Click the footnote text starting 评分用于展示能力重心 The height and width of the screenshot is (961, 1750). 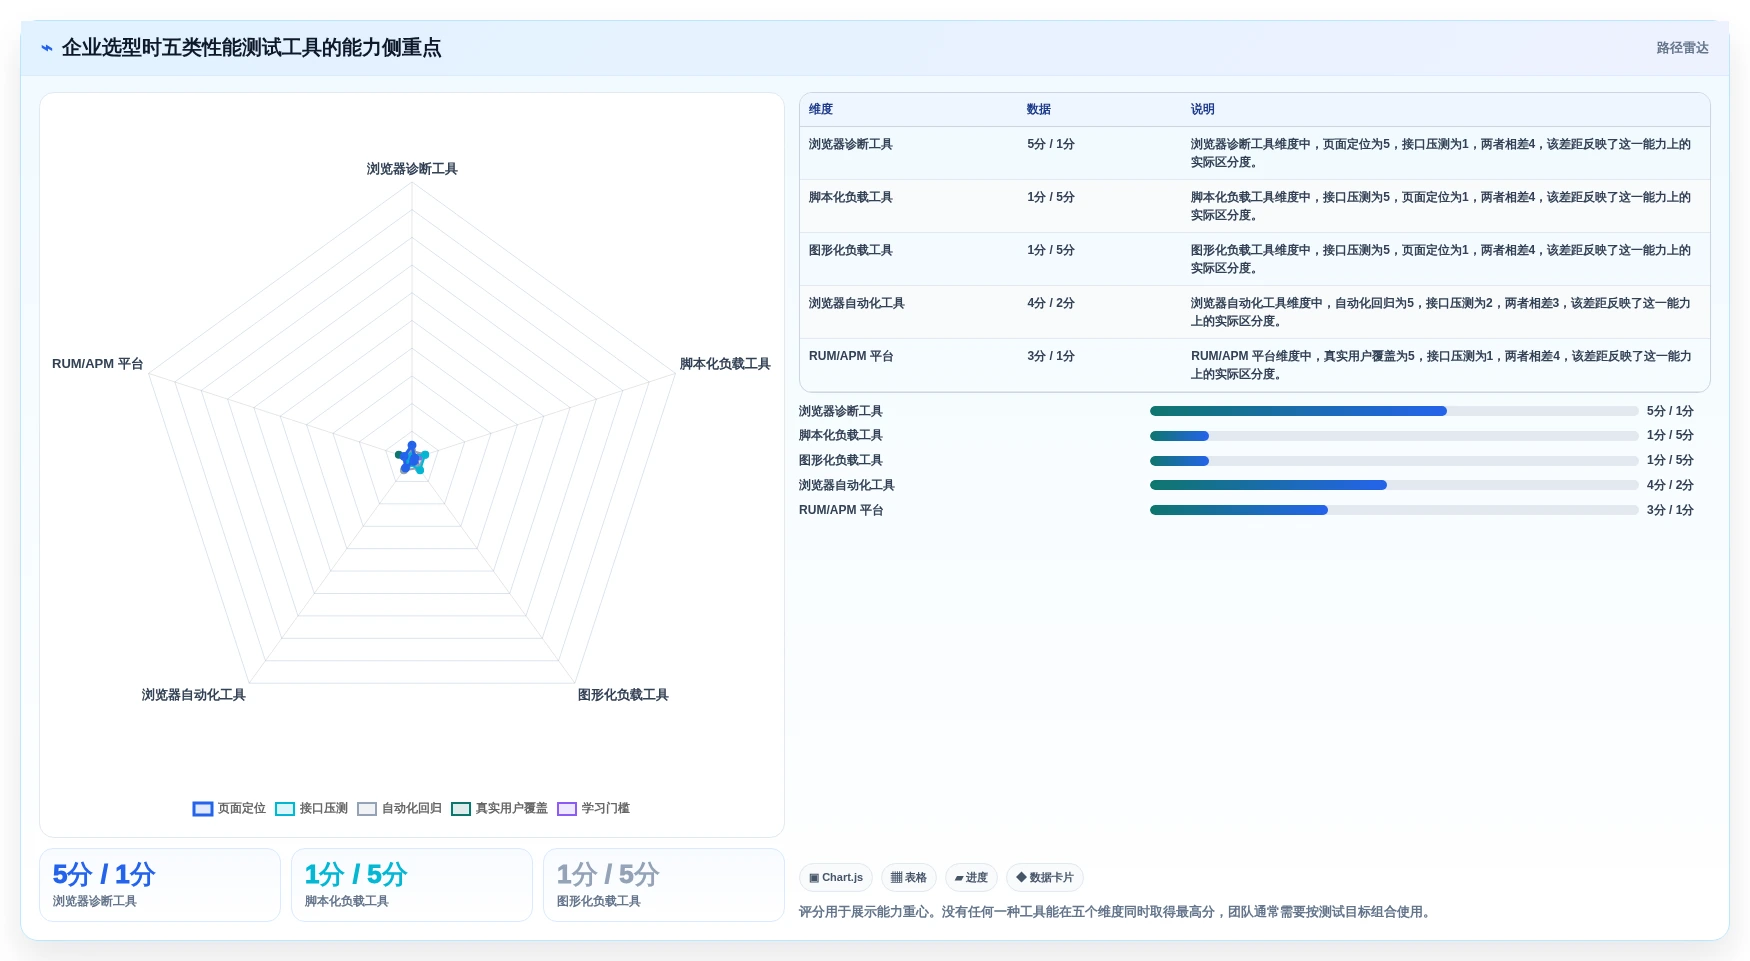(1116, 912)
